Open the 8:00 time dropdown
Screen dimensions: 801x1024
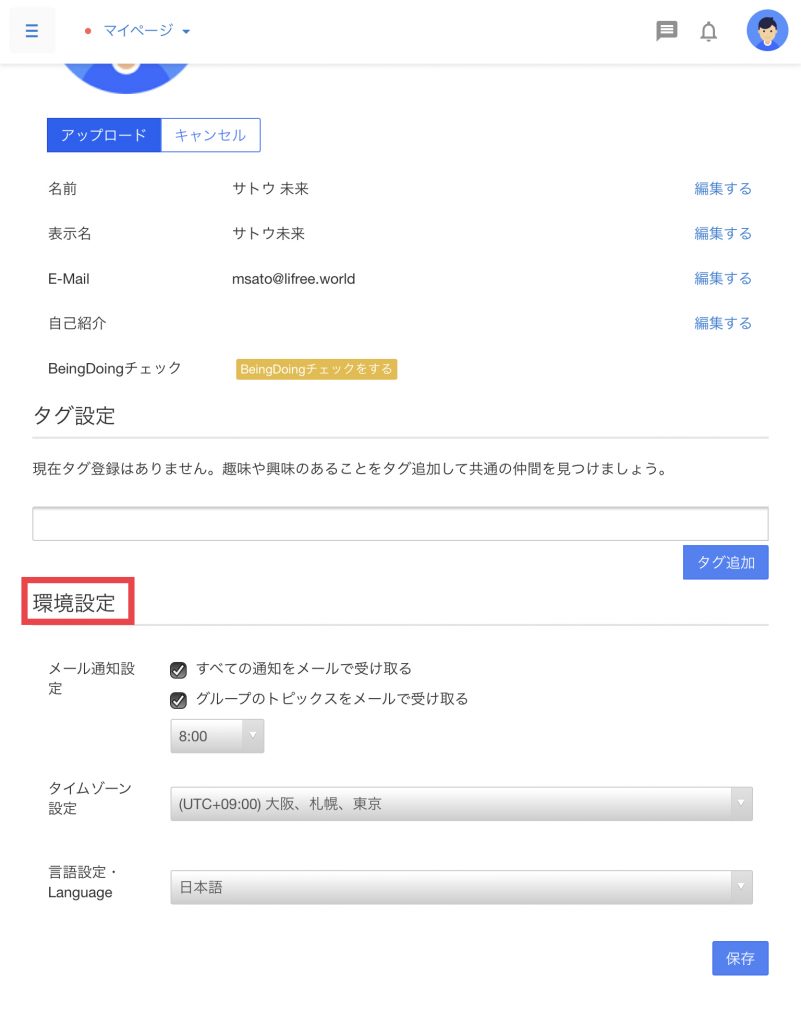pyautogui.click(x=217, y=737)
